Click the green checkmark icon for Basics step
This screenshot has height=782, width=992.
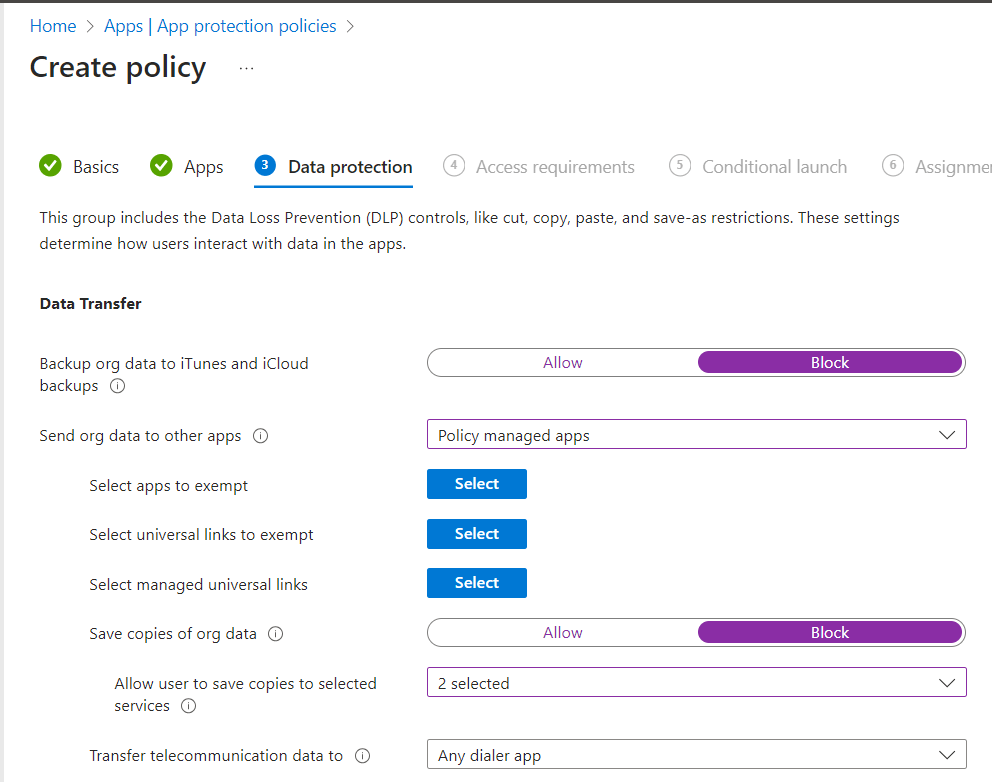(x=50, y=166)
